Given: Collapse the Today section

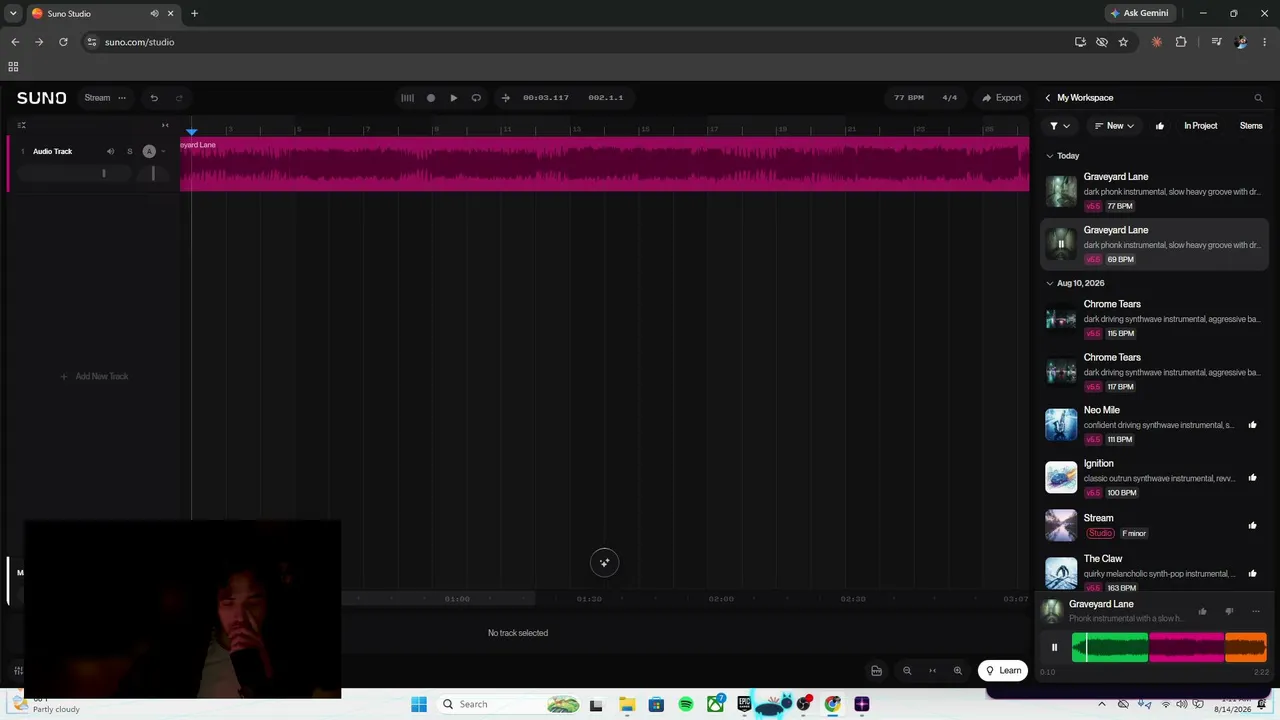Looking at the screenshot, I should 1050,156.
